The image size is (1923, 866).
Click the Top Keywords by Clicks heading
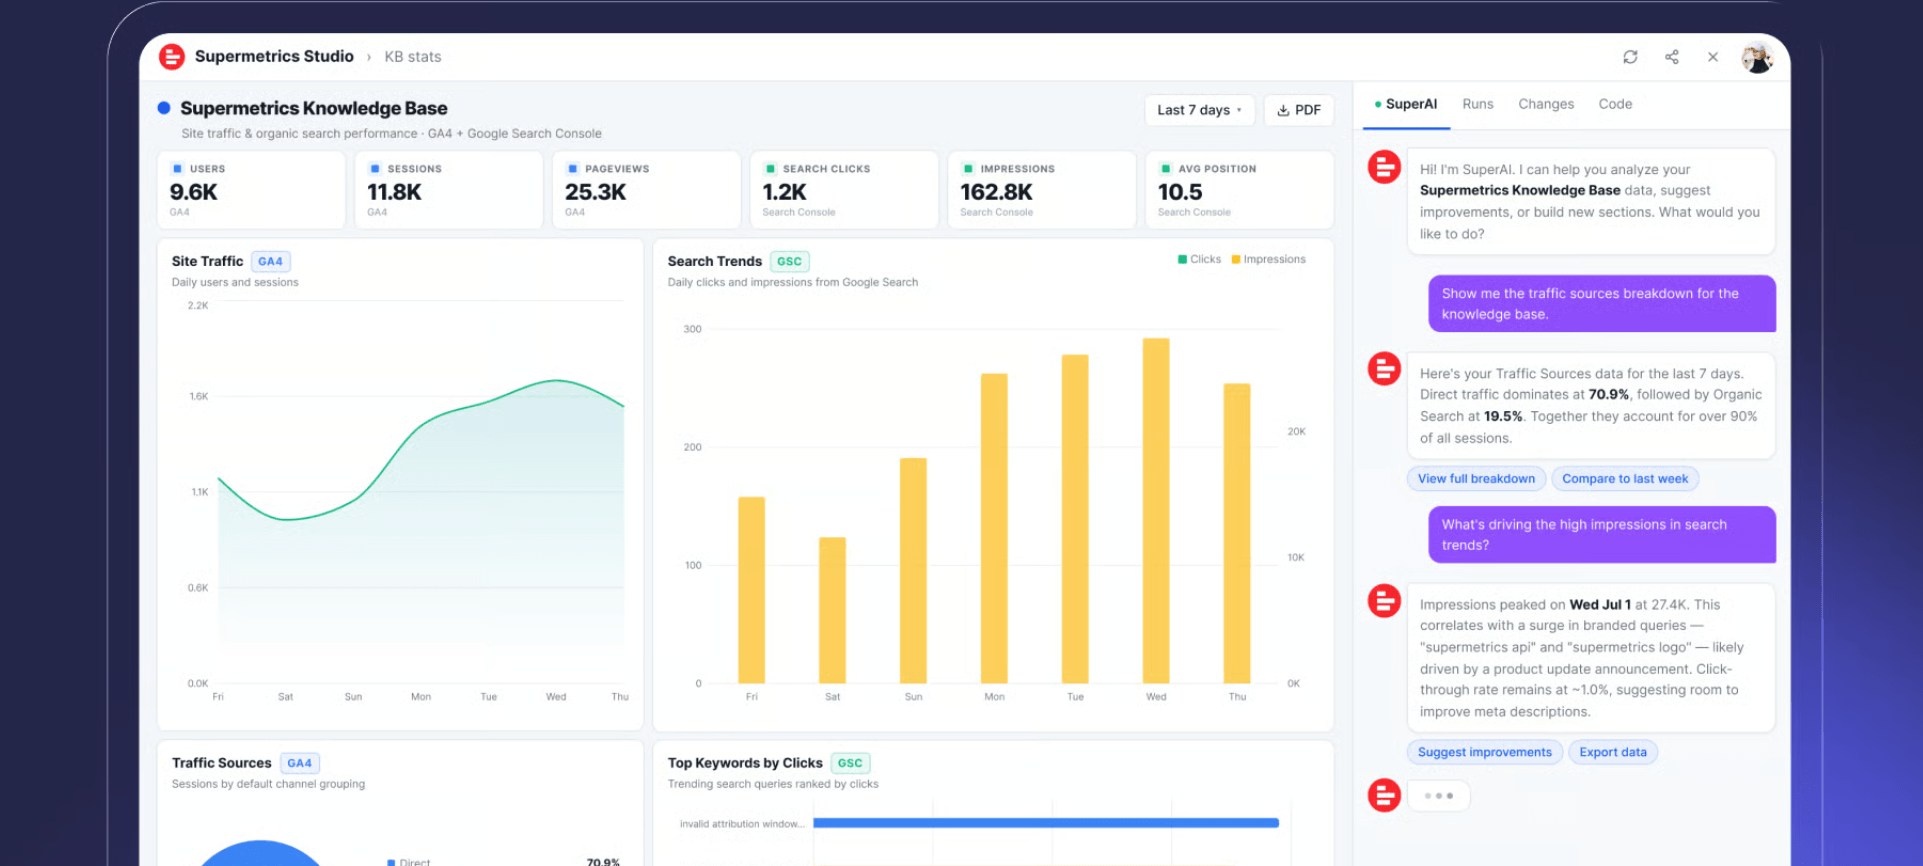745,763
